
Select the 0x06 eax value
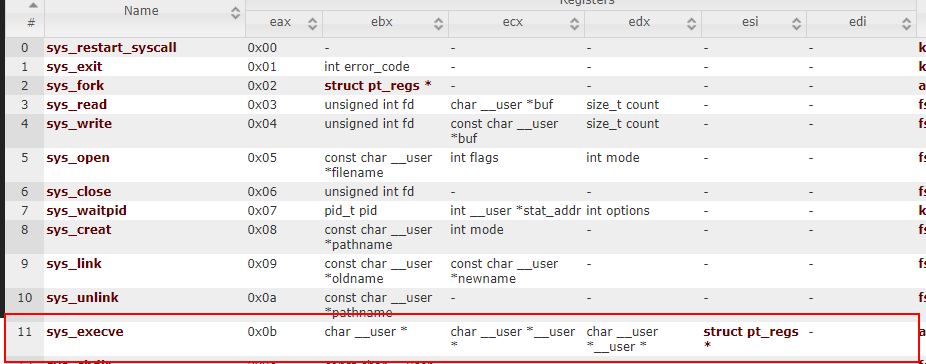coord(262,191)
